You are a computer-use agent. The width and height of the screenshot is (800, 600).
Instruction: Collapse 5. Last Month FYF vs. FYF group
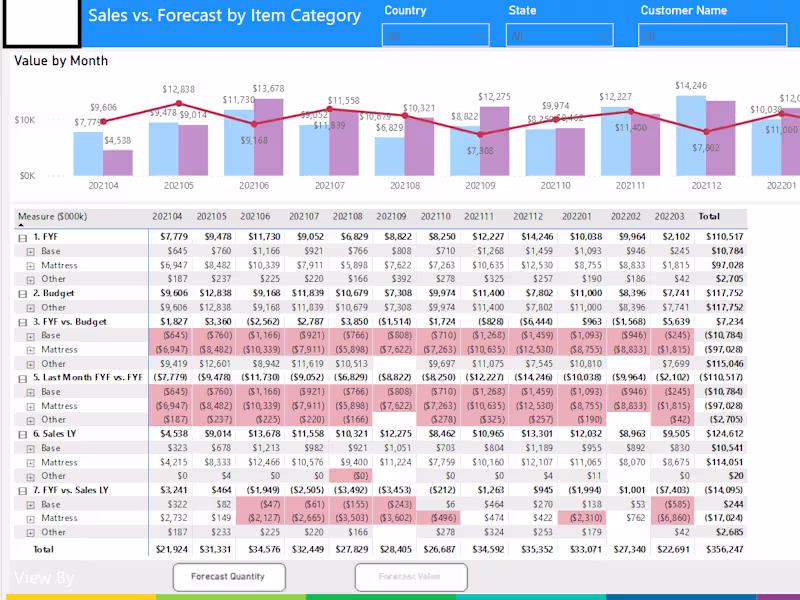[22, 379]
